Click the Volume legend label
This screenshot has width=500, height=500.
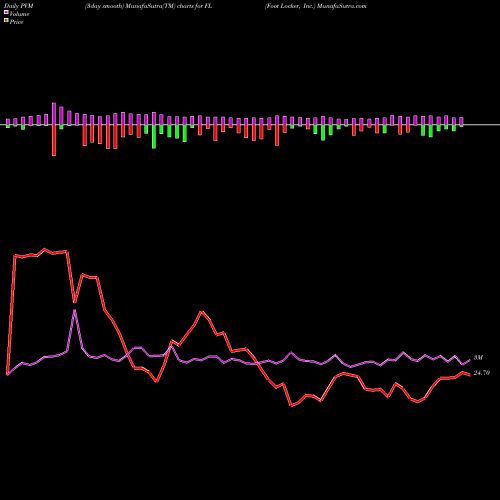[19, 14]
